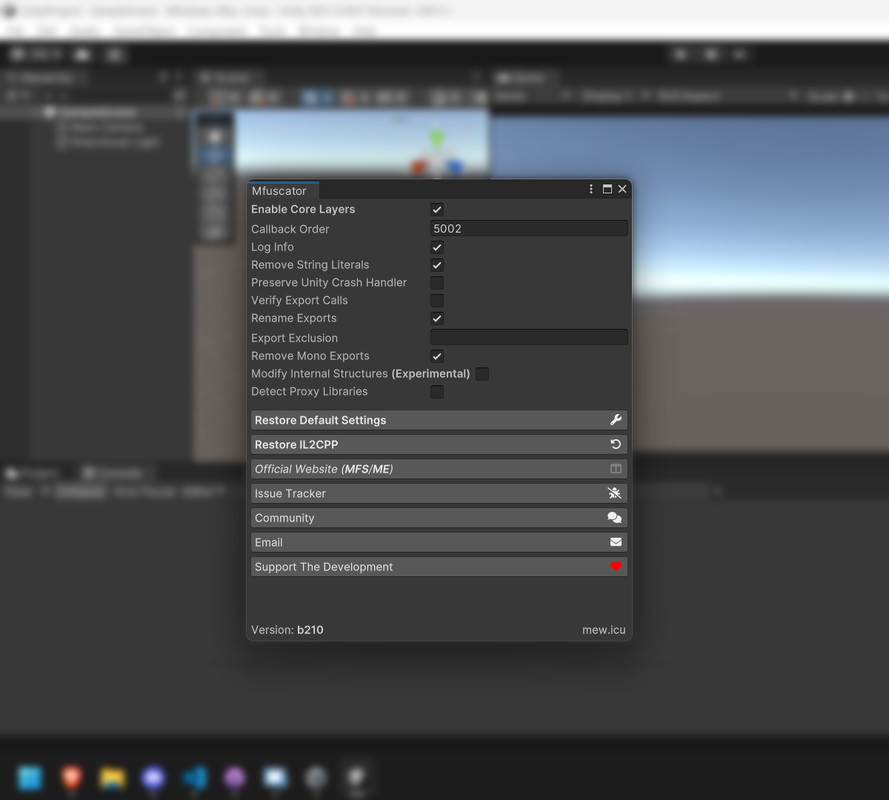Focus the Callback Order field showing 5002
The width and height of the screenshot is (889, 800).
coord(529,228)
